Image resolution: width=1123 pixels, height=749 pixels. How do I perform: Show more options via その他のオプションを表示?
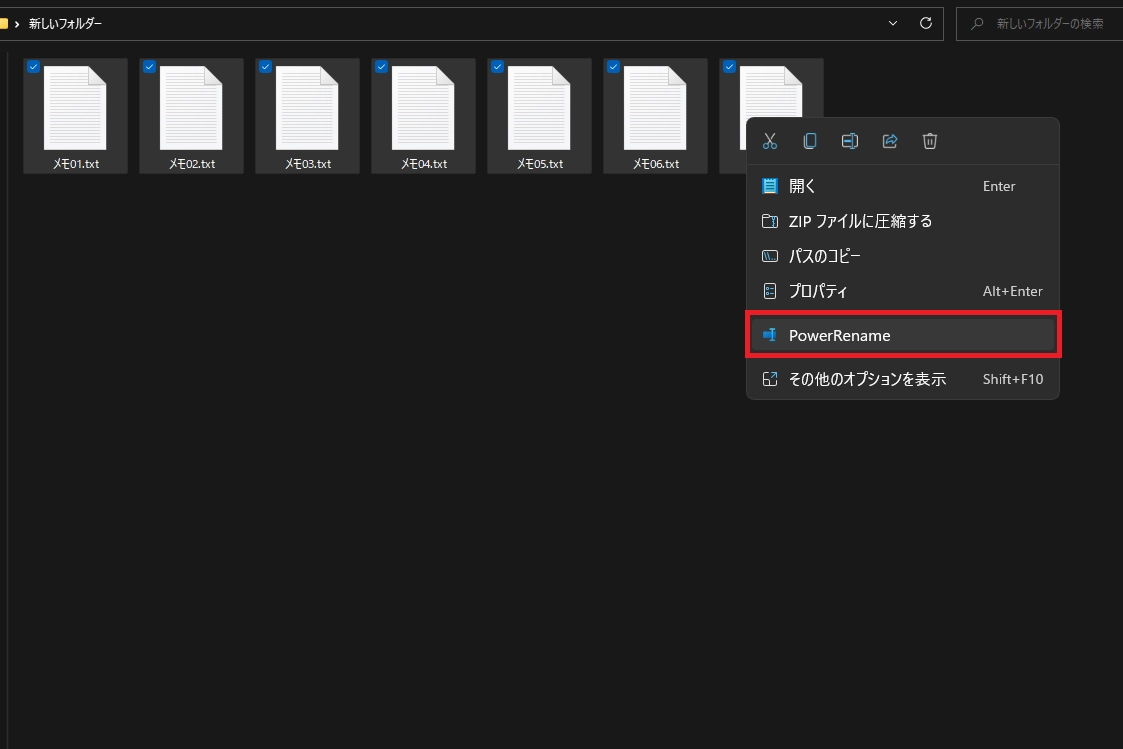[866, 379]
